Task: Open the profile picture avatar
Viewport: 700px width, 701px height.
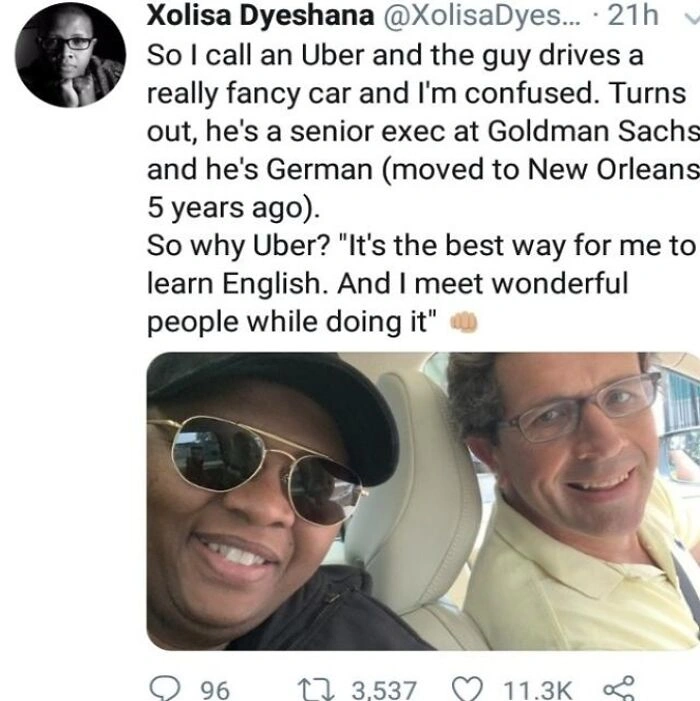Action: coord(71,54)
